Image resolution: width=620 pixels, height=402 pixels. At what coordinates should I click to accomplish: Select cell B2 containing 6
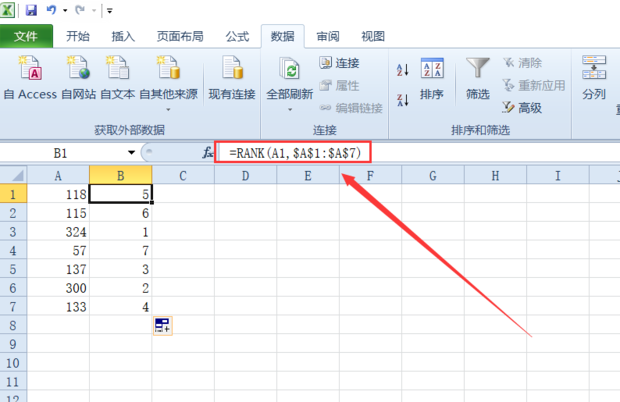[121, 213]
